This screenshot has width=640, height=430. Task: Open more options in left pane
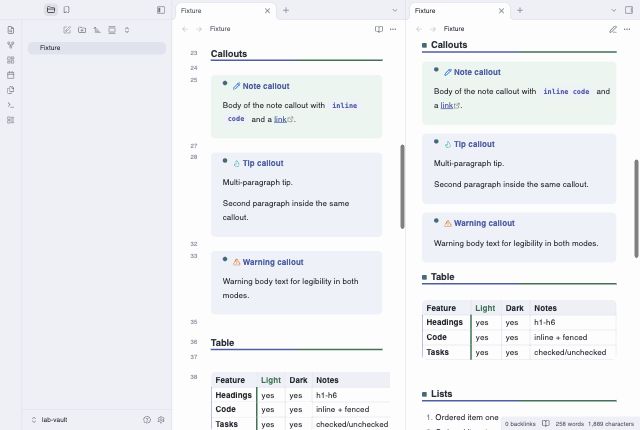[x=393, y=29]
